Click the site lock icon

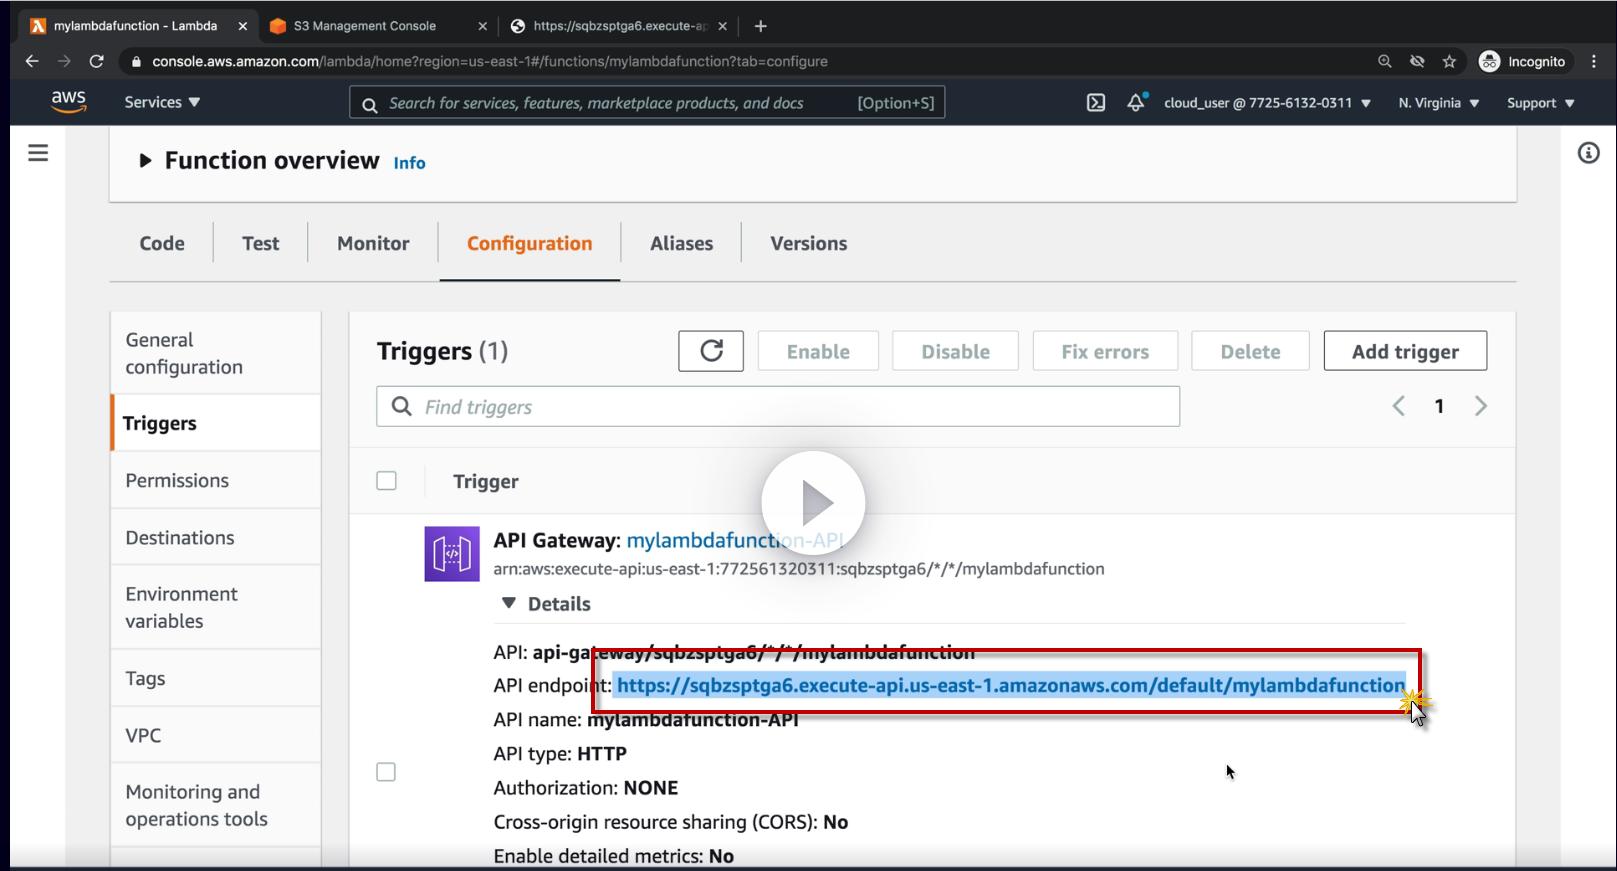(136, 61)
